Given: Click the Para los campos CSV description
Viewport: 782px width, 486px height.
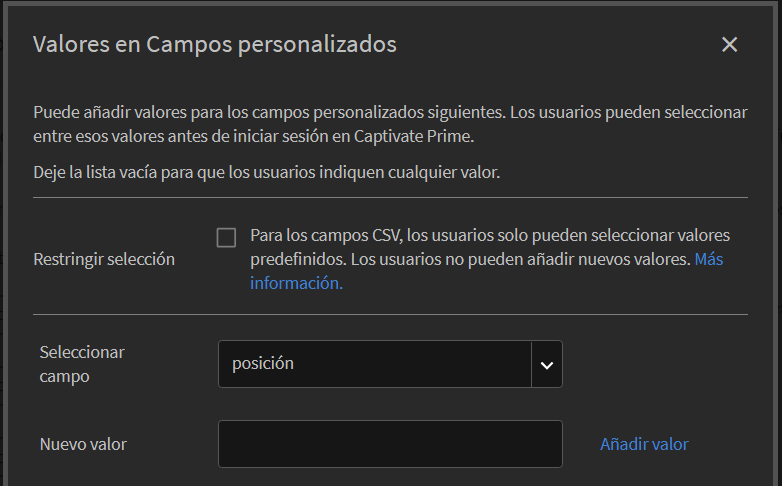Looking at the screenshot, I should (x=490, y=236).
